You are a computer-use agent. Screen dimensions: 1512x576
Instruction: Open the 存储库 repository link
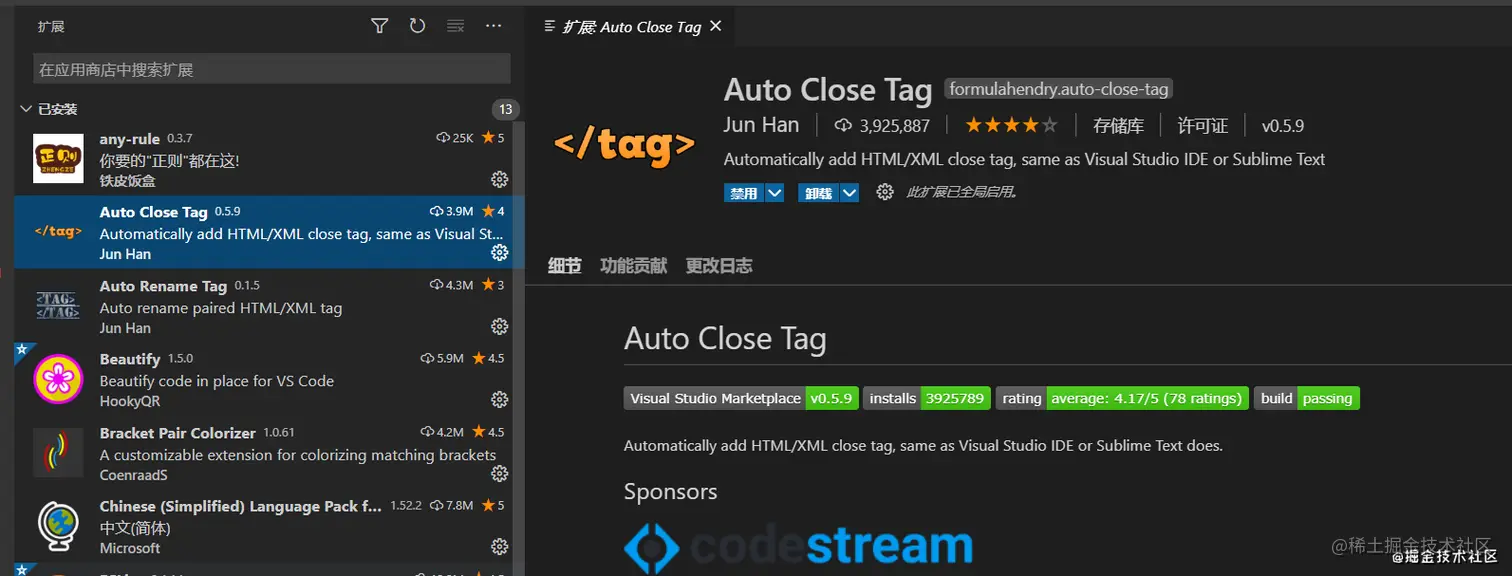1118,125
